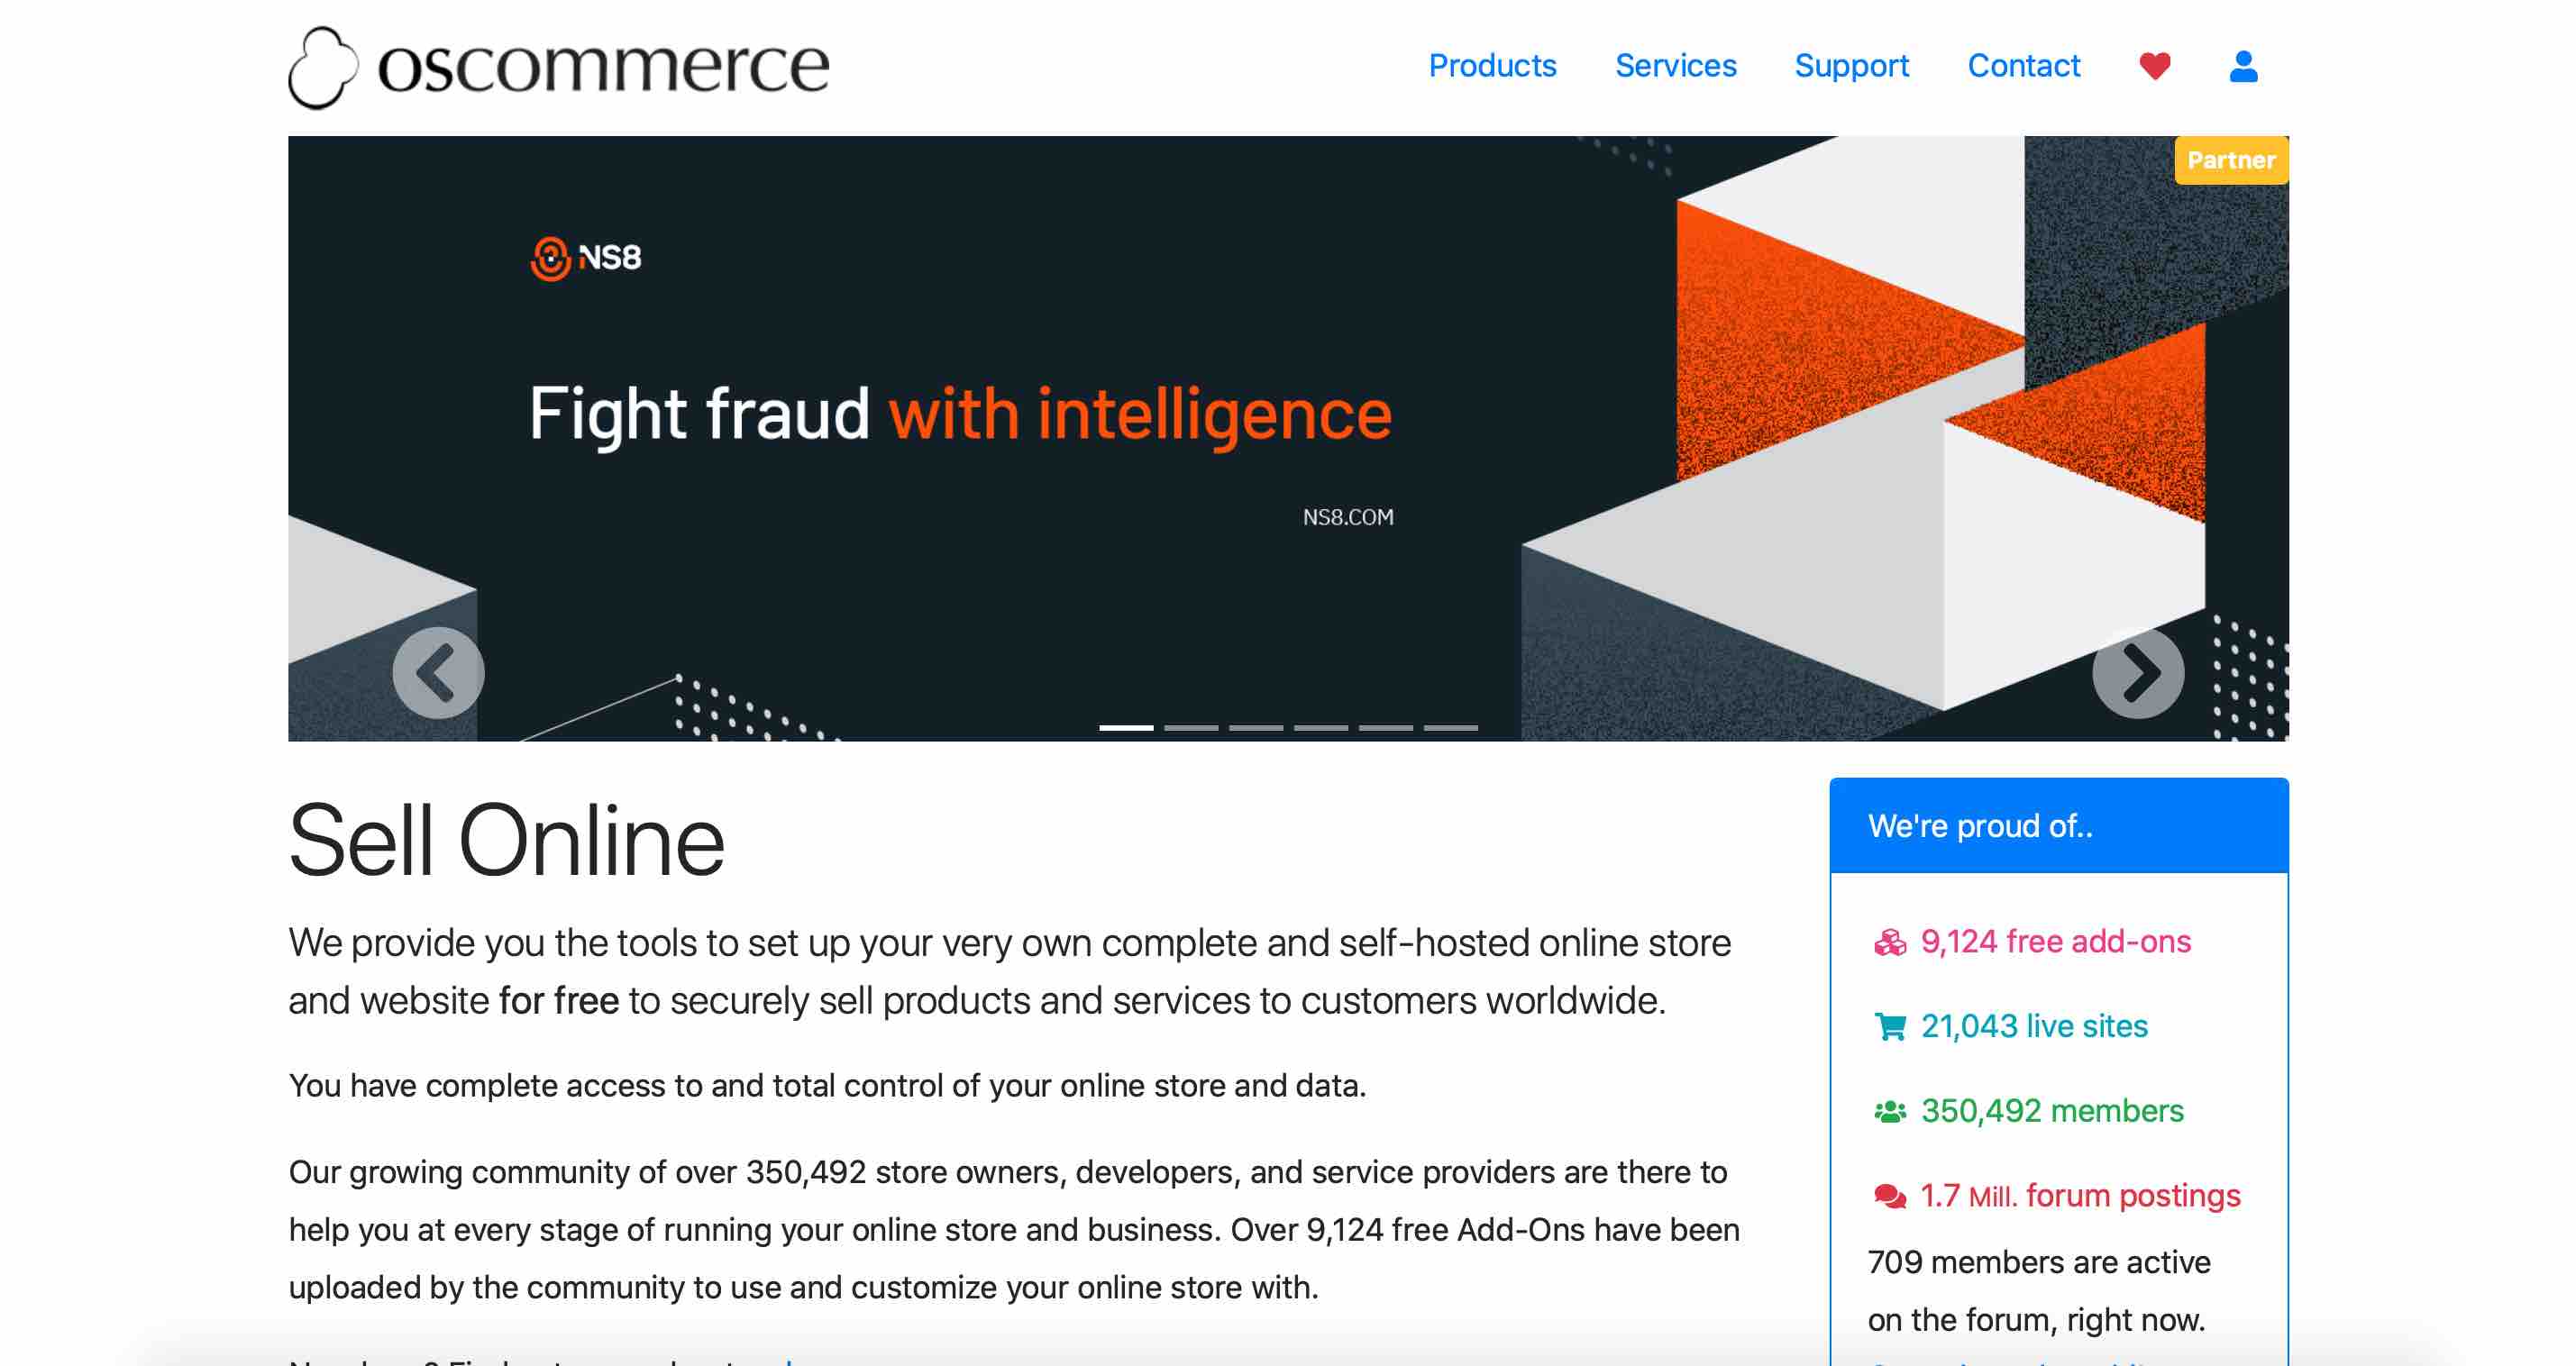Advance to next carousel slide arrow
Image resolution: width=2576 pixels, height=1366 pixels.
click(2138, 673)
